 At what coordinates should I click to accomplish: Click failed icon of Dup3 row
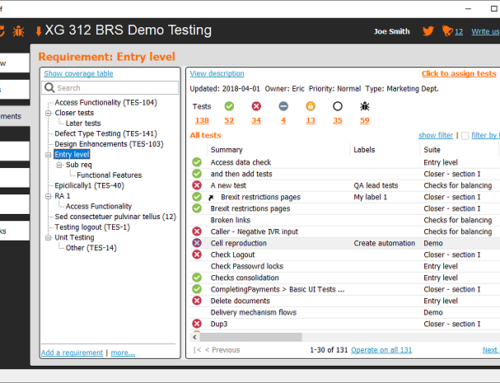pyautogui.click(x=197, y=323)
